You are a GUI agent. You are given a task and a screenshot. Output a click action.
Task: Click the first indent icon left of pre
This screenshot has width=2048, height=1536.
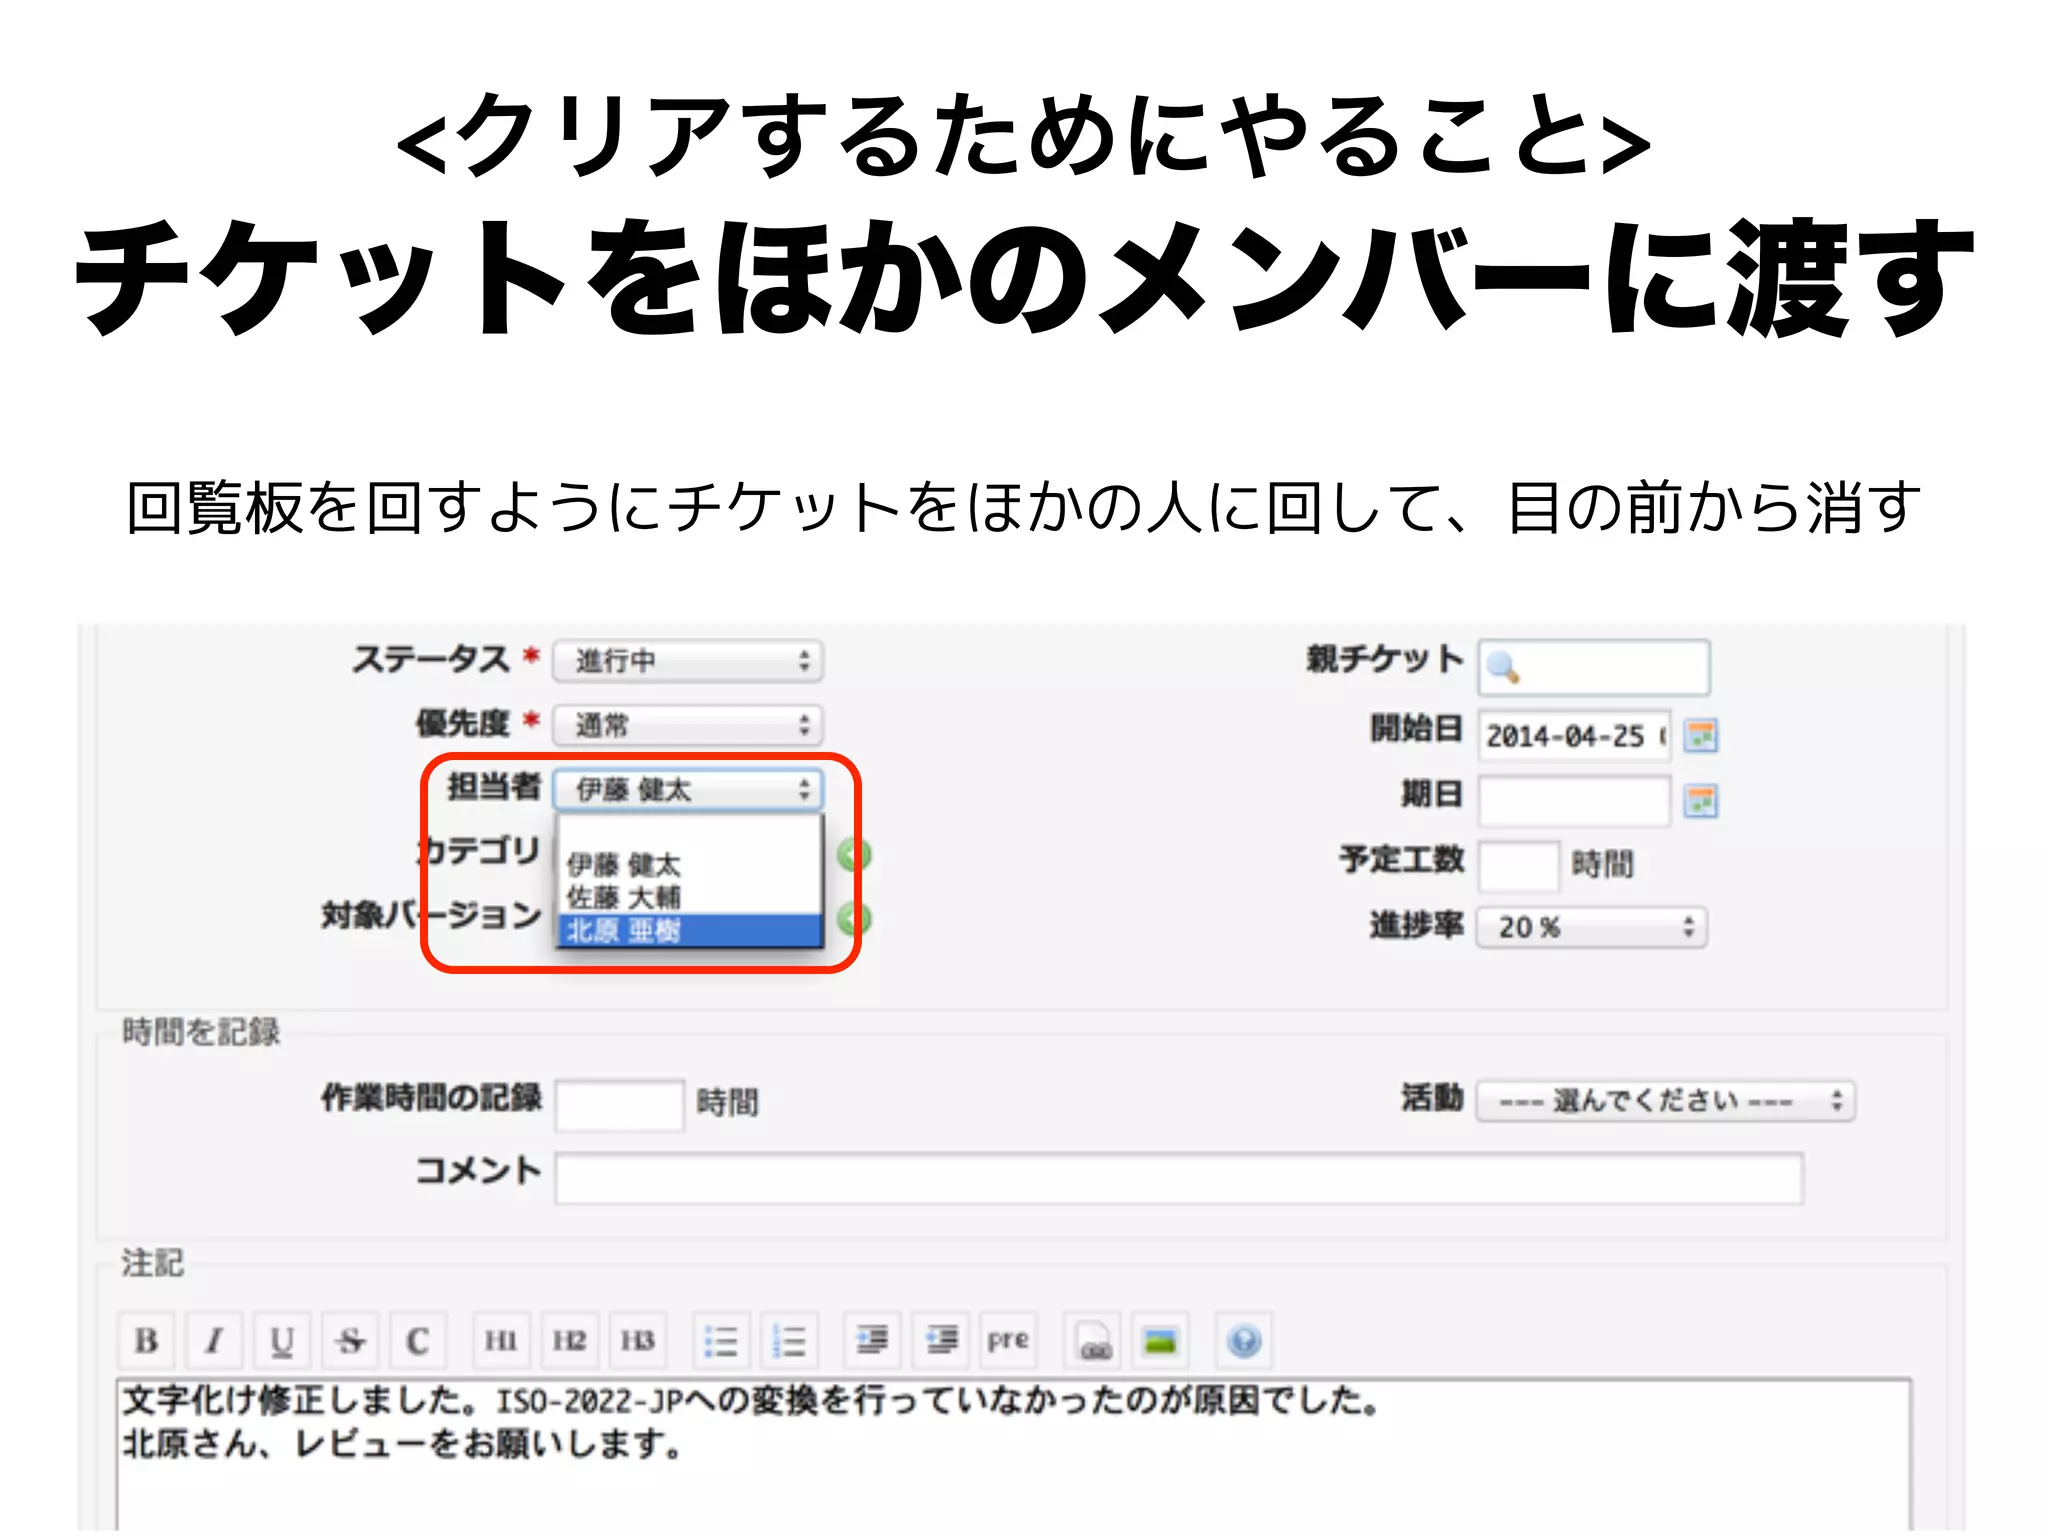872,1340
